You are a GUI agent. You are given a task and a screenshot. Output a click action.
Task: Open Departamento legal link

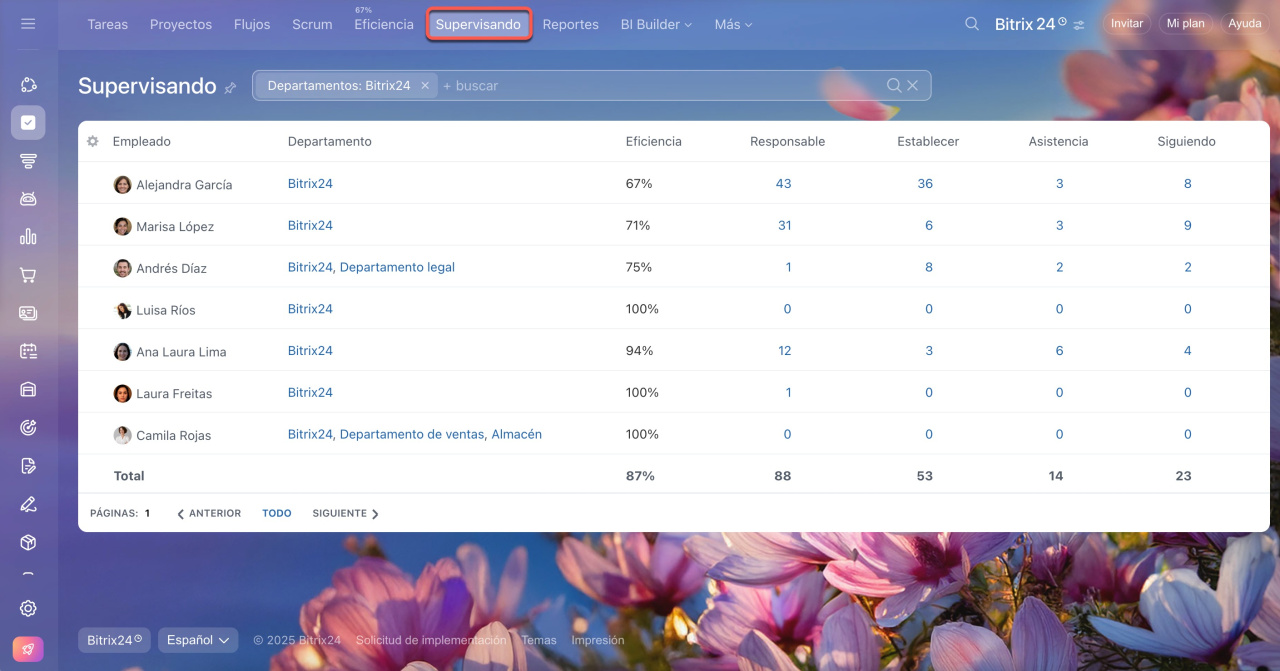pos(397,267)
